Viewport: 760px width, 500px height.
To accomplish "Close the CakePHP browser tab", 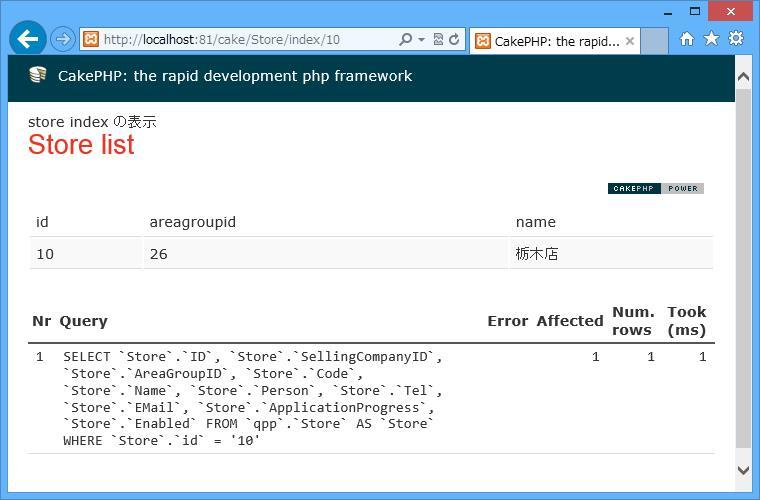I will pos(629,41).
